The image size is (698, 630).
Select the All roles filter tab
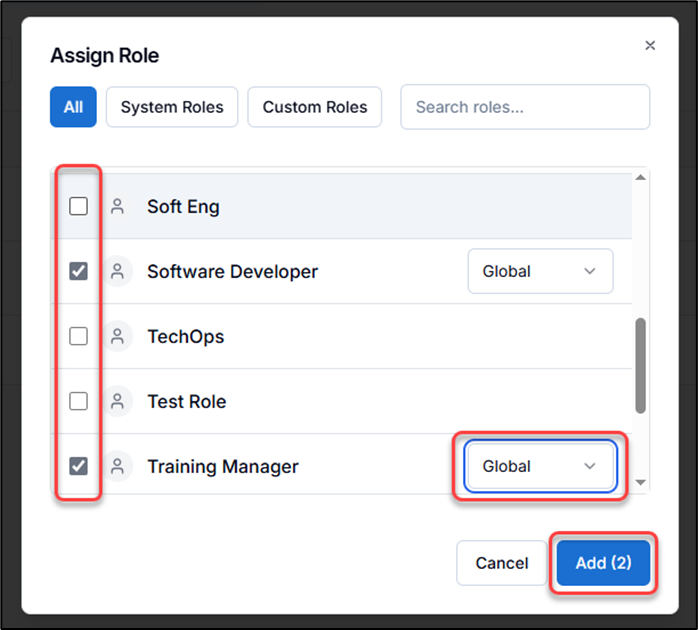tap(73, 107)
